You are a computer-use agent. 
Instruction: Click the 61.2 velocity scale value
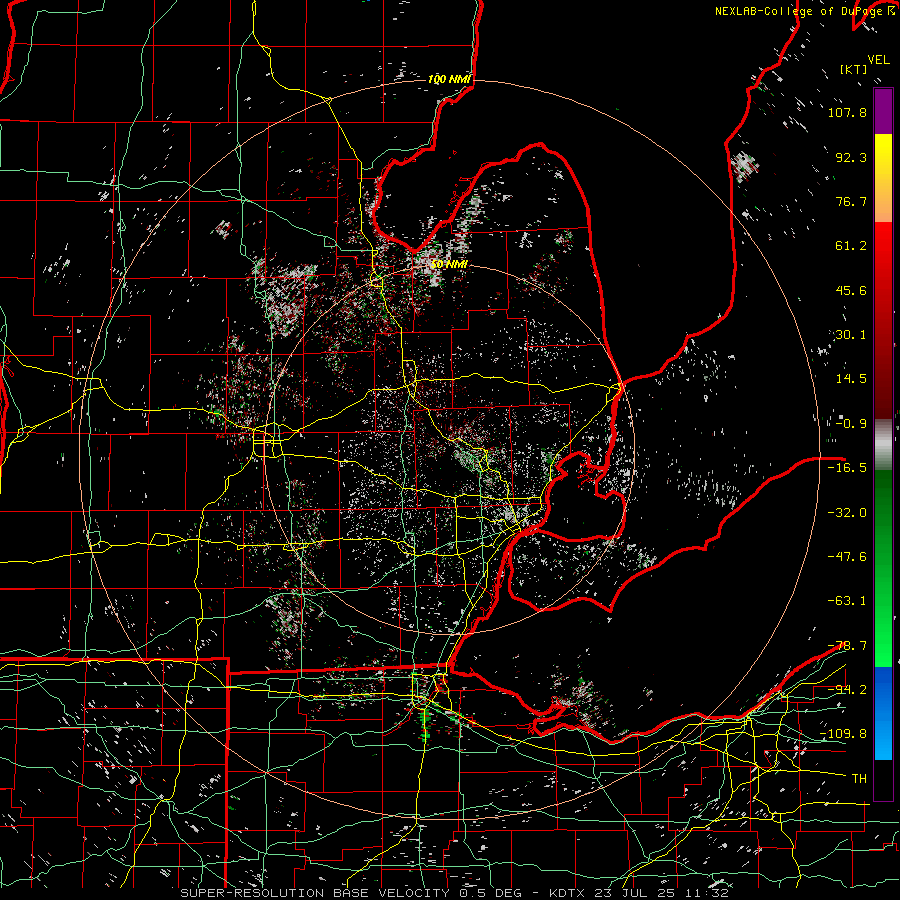coord(851,246)
